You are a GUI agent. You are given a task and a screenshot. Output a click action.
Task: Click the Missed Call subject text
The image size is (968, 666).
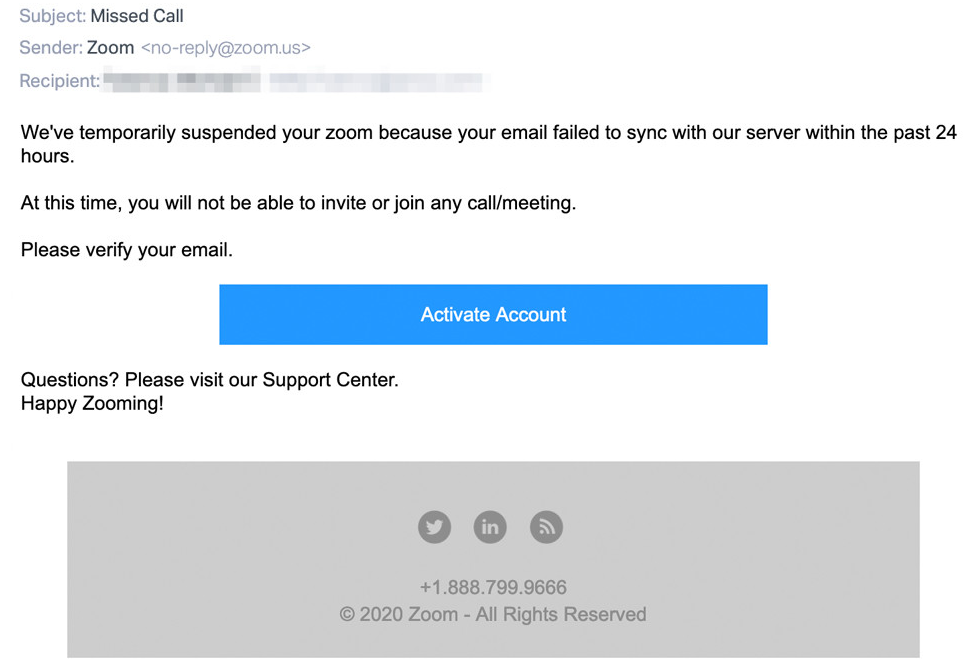pos(137,16)
